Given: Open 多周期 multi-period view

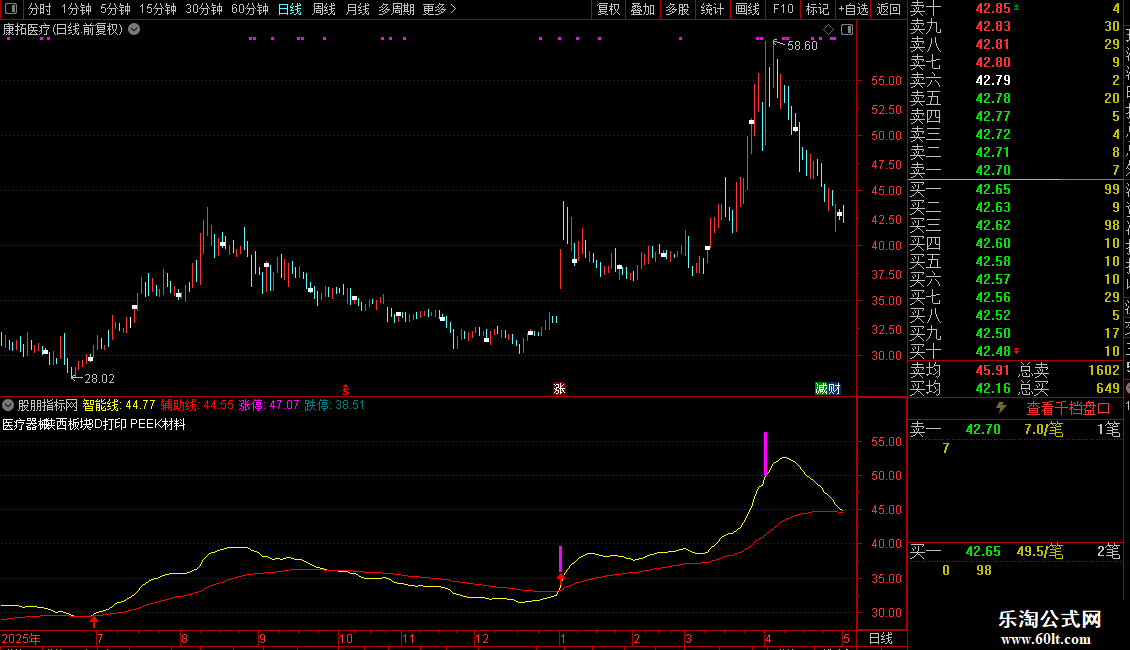Looking at the screenshot, I should point(396,9).
